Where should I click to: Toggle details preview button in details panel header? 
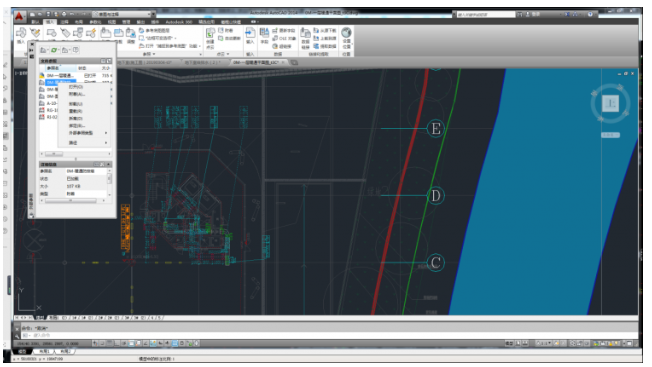pos(102,165)
